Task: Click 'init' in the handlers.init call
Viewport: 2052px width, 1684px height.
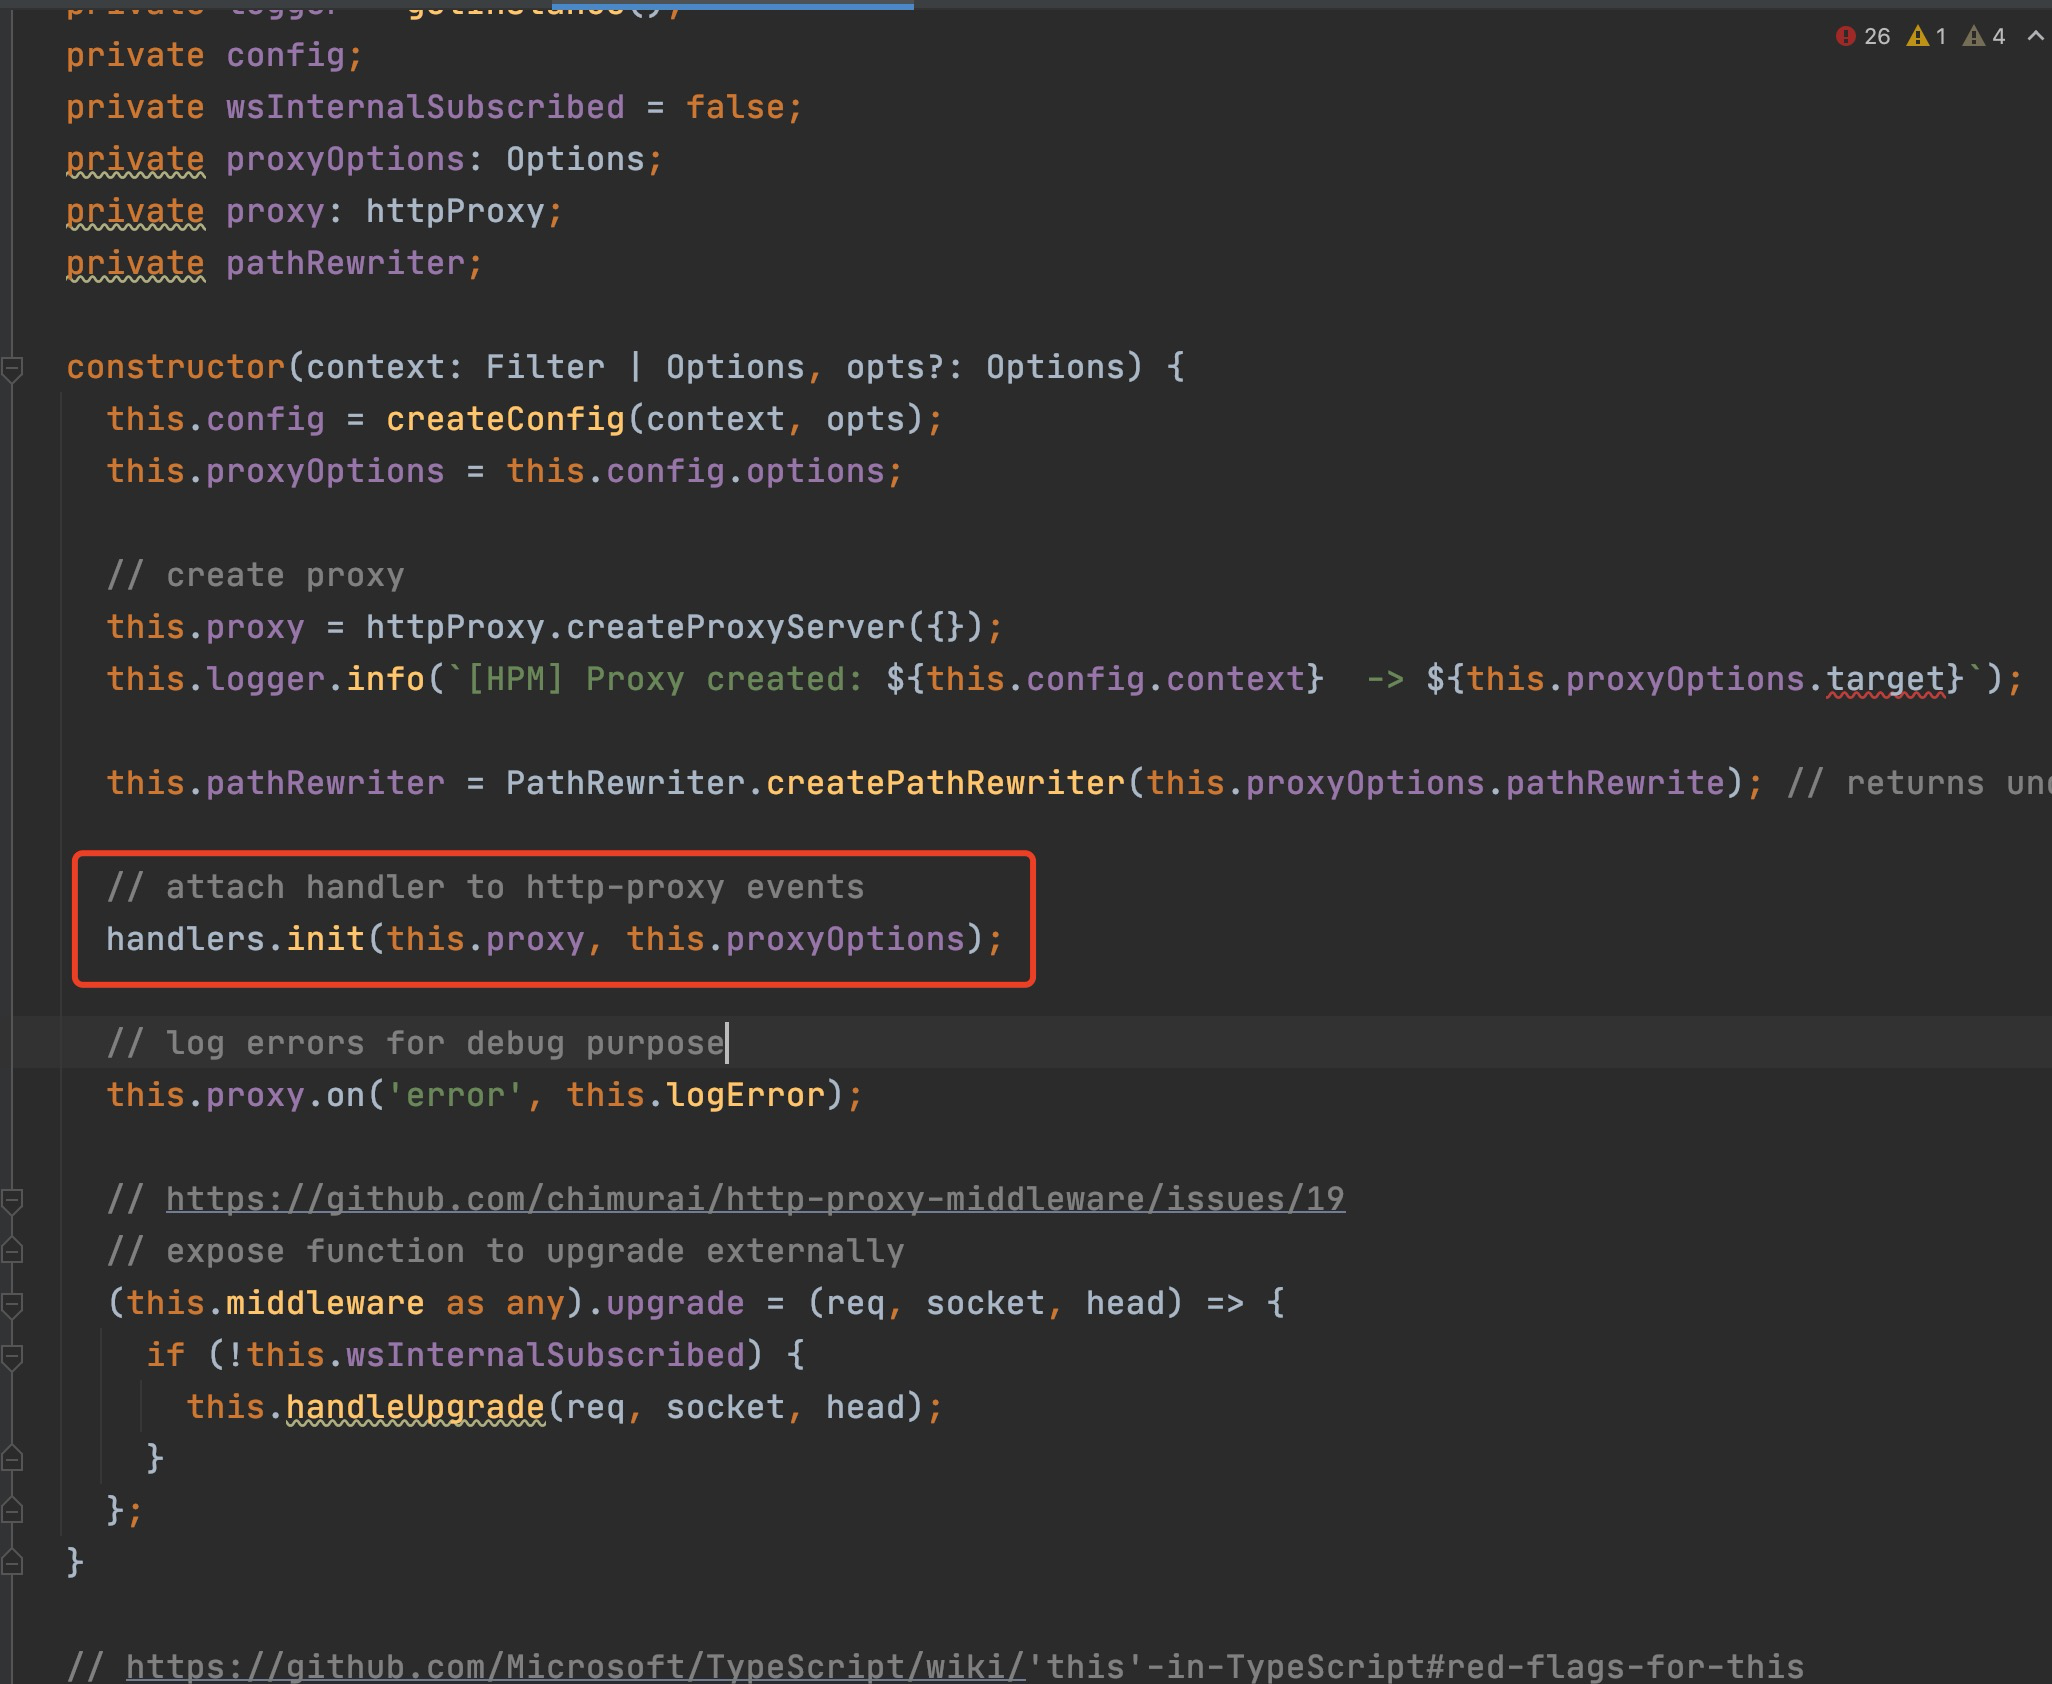Action: coord(325,939)
